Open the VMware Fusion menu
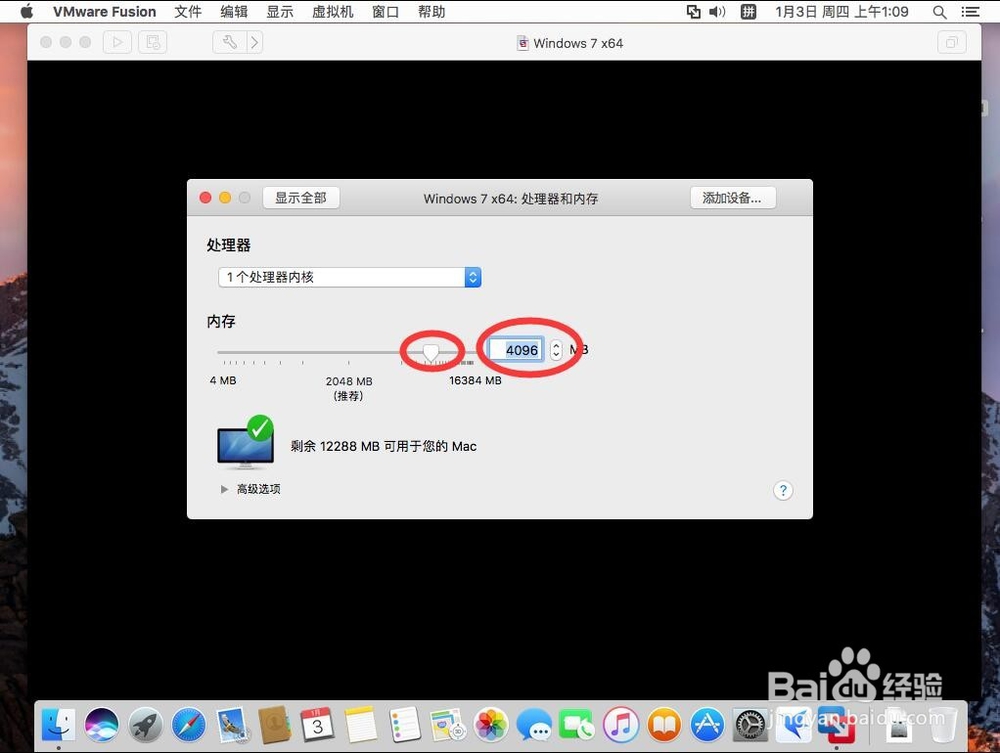 [105, 11]
